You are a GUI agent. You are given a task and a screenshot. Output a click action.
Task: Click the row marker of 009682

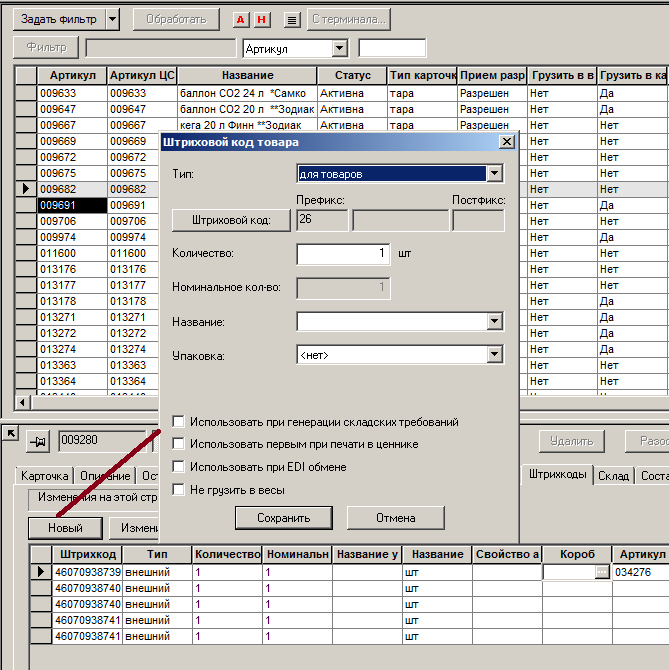(x=26, y=189)
